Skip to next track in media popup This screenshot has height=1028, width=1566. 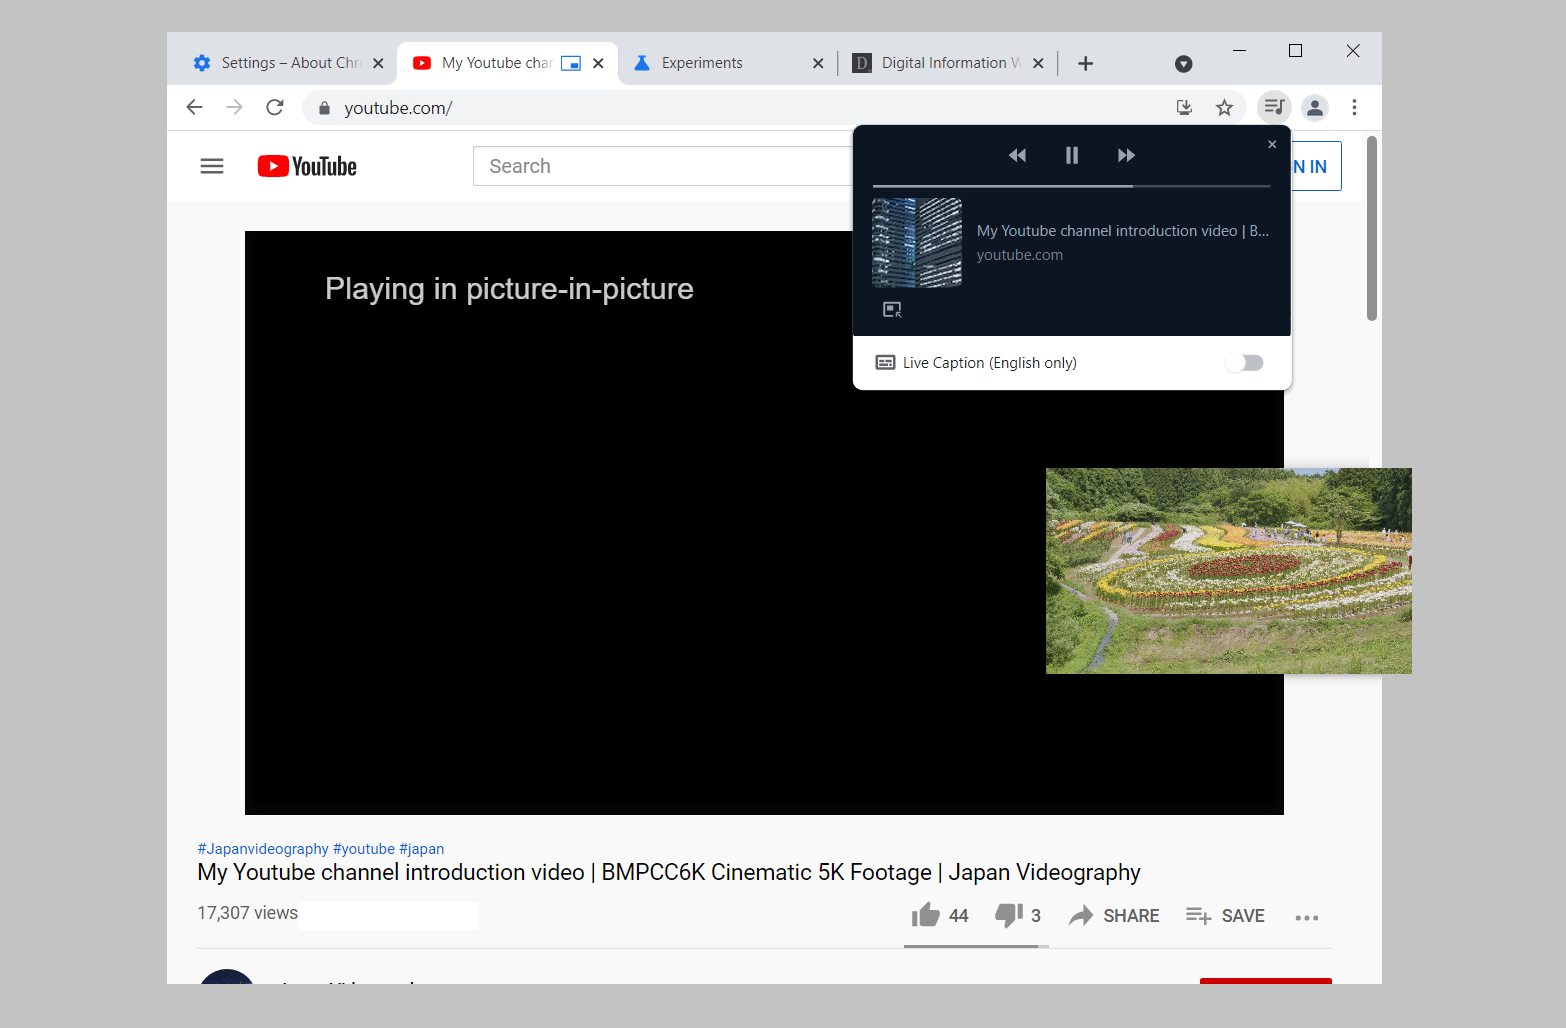[1126, 155]
